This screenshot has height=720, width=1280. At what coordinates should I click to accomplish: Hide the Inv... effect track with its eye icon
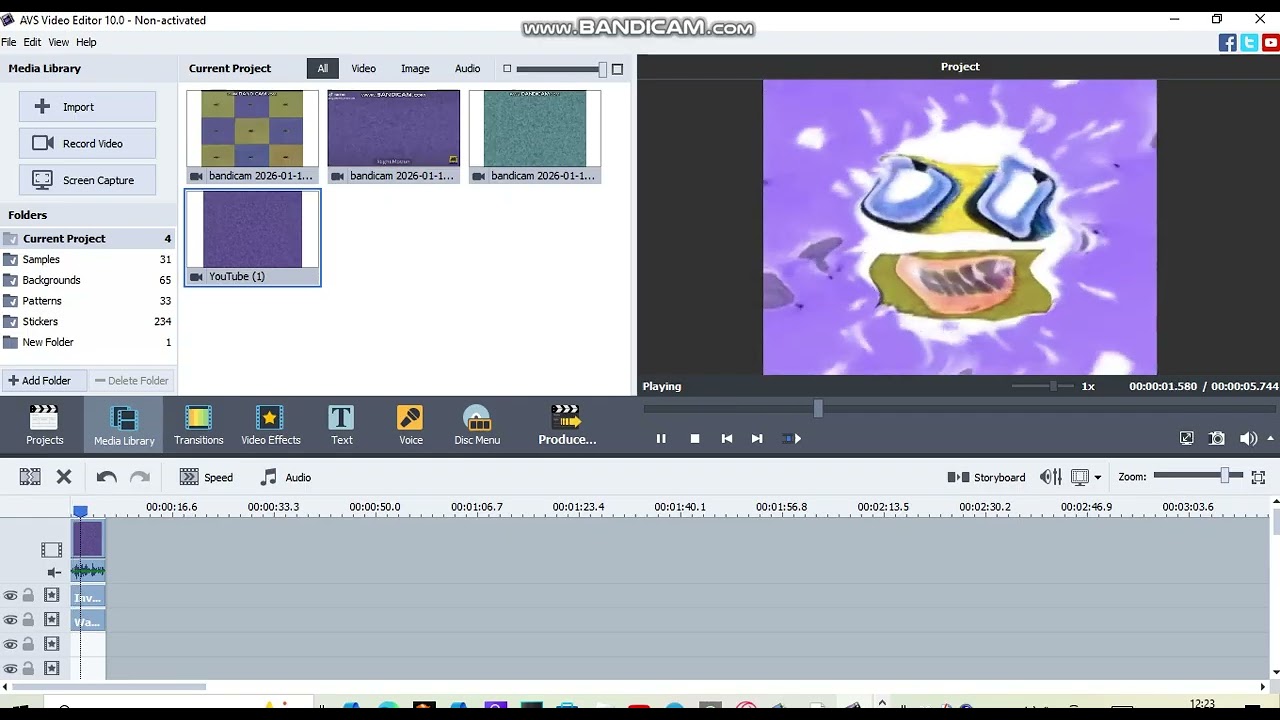10,596
